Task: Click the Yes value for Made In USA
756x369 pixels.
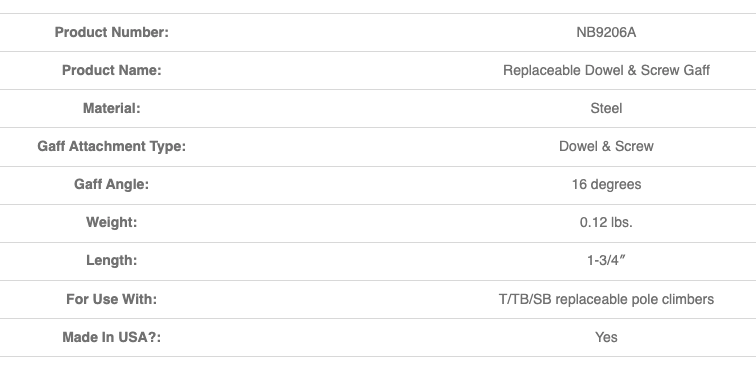Action: 606,337
